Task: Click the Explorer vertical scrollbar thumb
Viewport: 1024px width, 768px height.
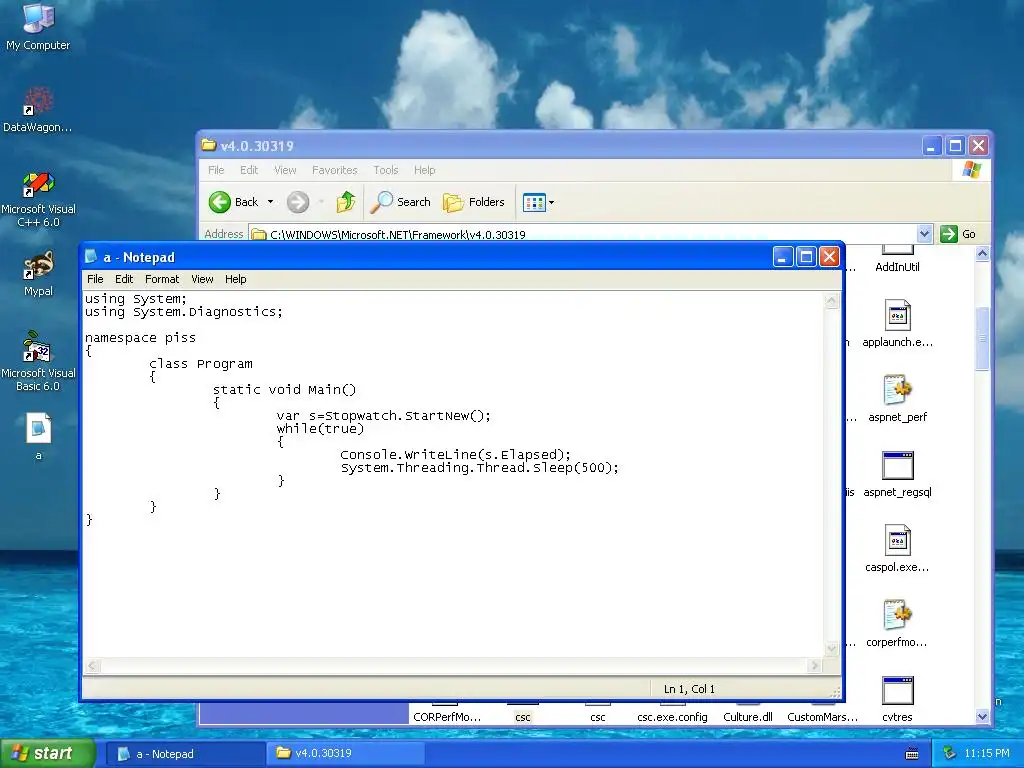Action: (x=982, y=338)
